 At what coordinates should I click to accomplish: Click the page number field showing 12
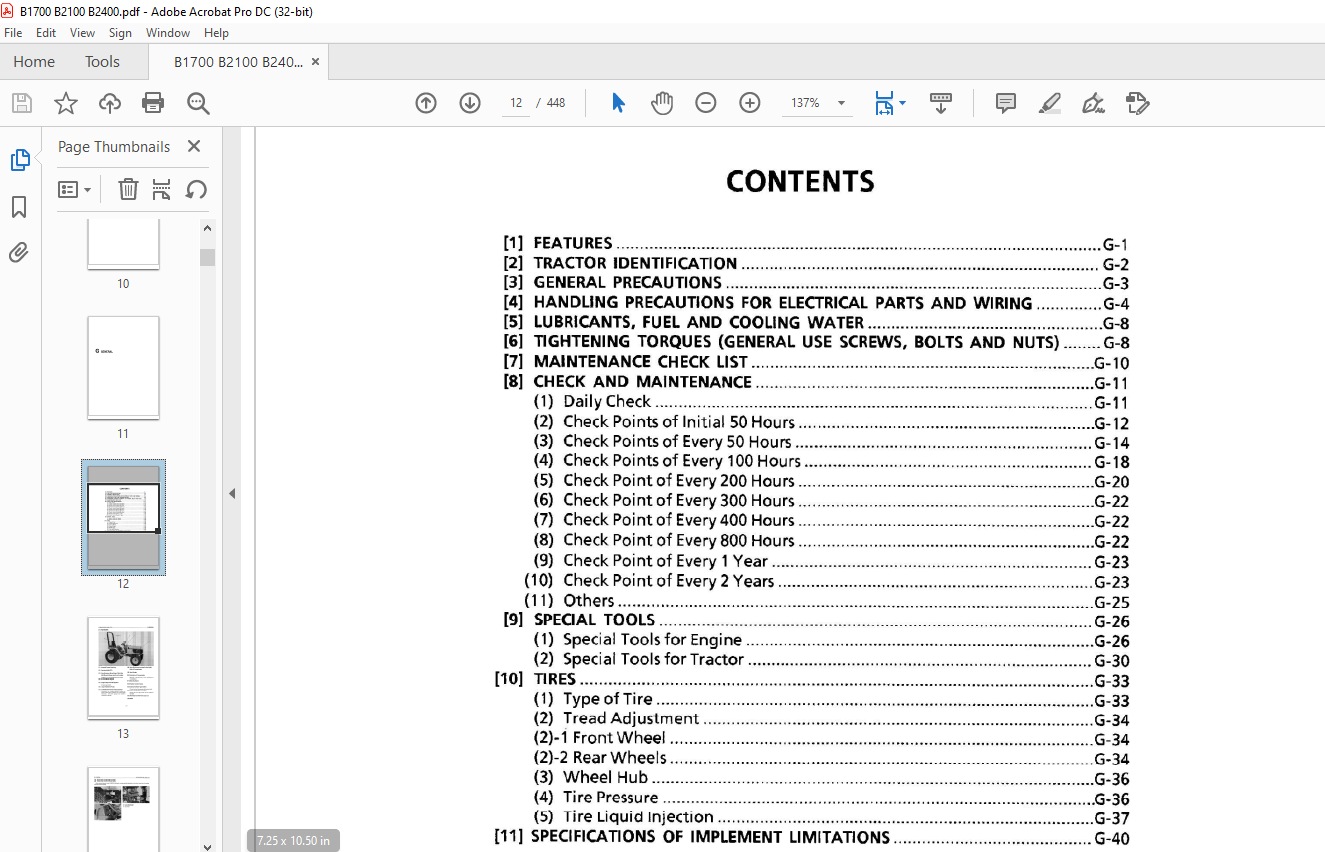[516, 103]
